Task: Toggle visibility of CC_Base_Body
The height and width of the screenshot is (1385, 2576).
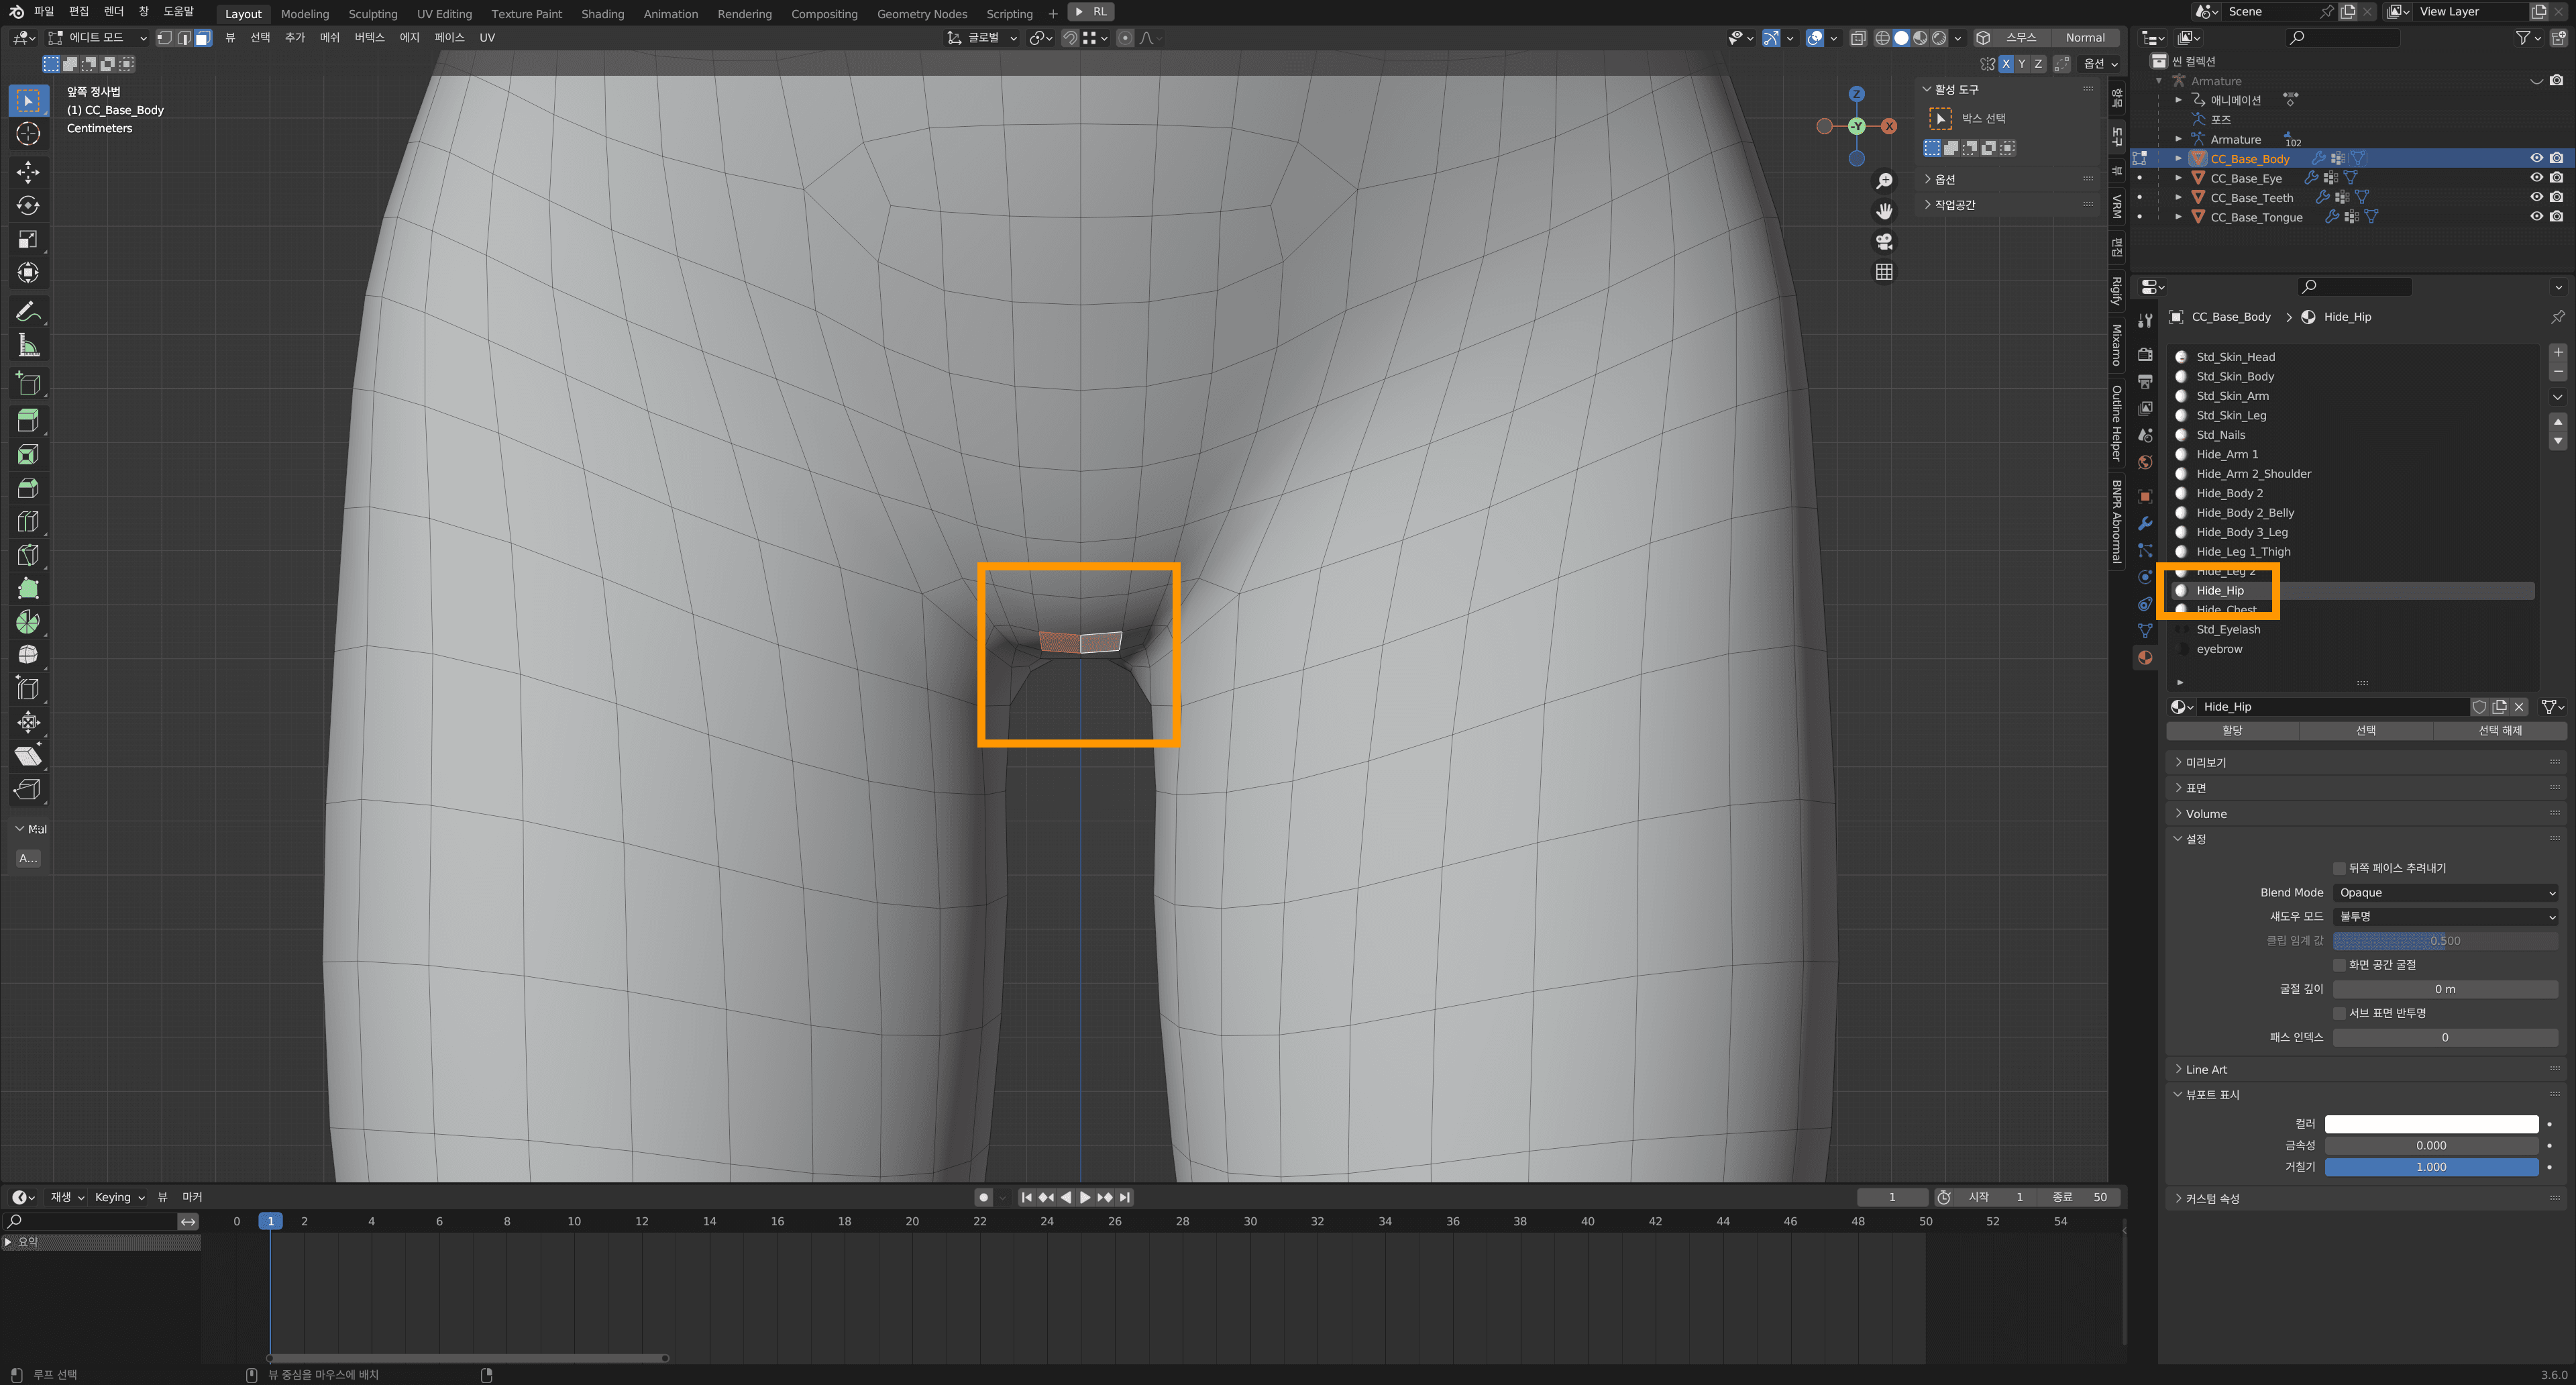Action: (x=2537, y=158)
